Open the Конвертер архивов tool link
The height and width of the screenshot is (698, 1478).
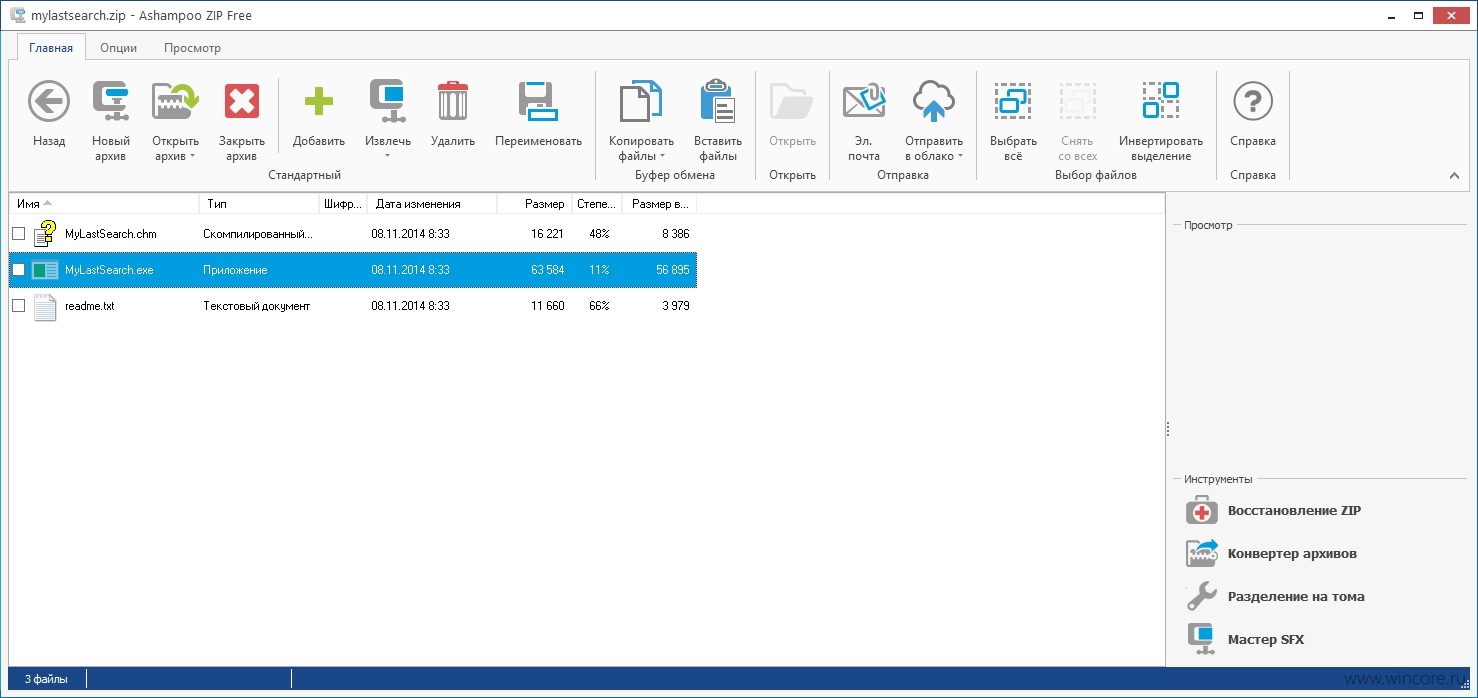(x=1292, y=554)
